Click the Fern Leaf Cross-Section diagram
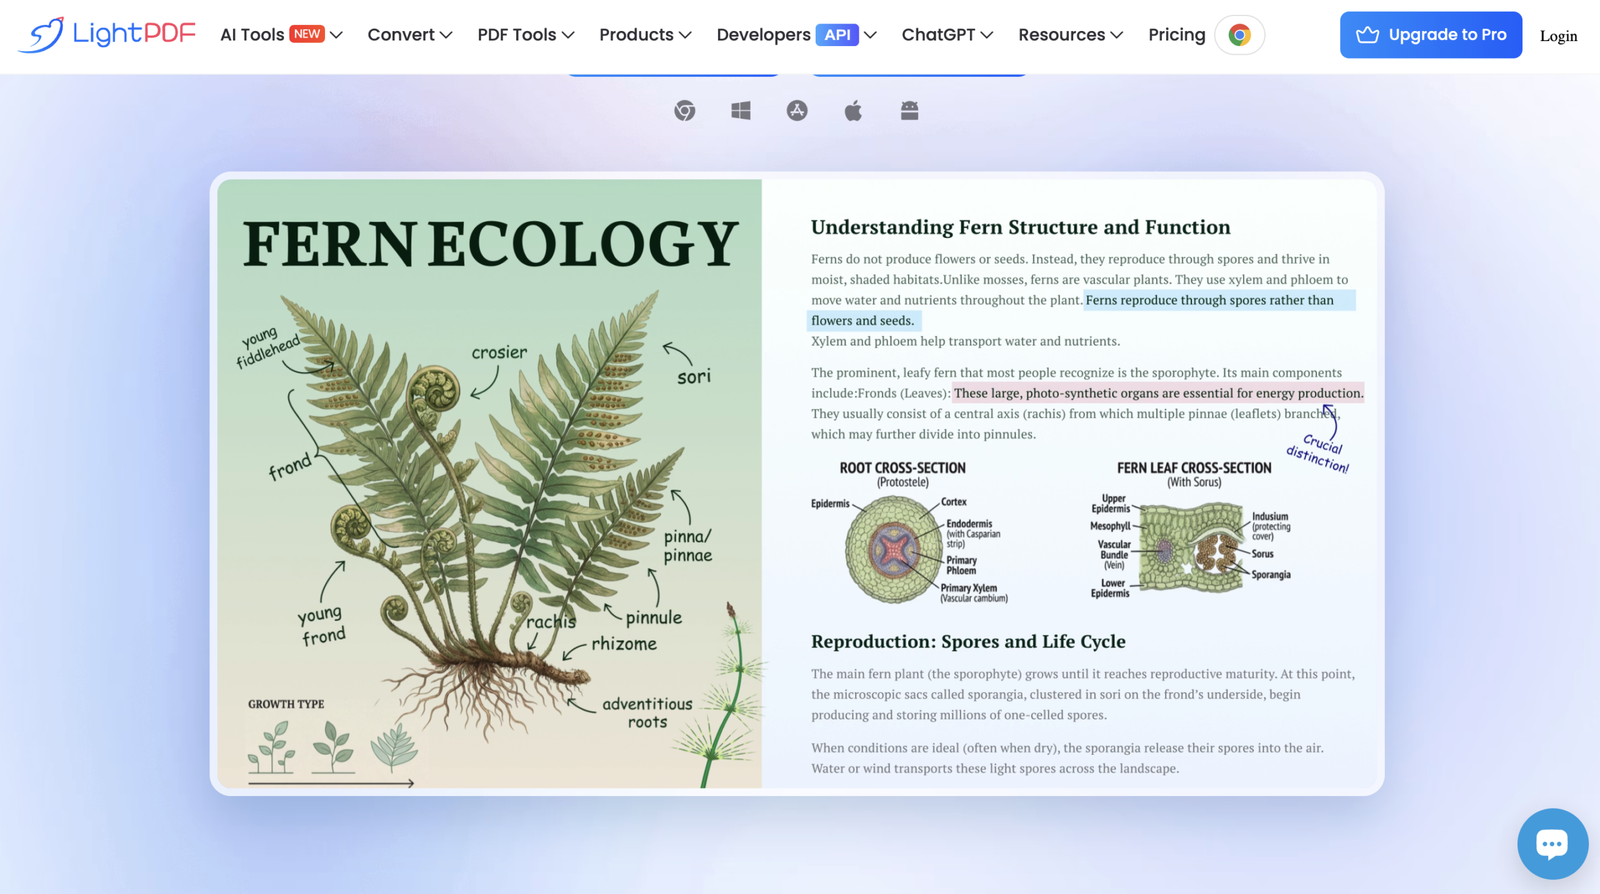The height and width of the screenshot is (894, 1600). [x=1192, y=530]
